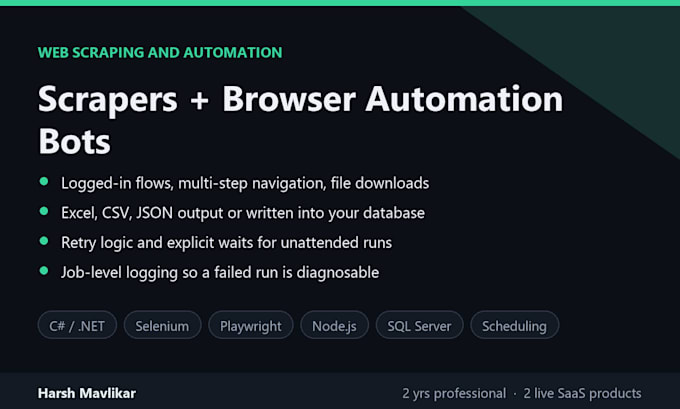Click the 'Scrapers + Browser Automation Bots' headline

(x=300, y=119)
